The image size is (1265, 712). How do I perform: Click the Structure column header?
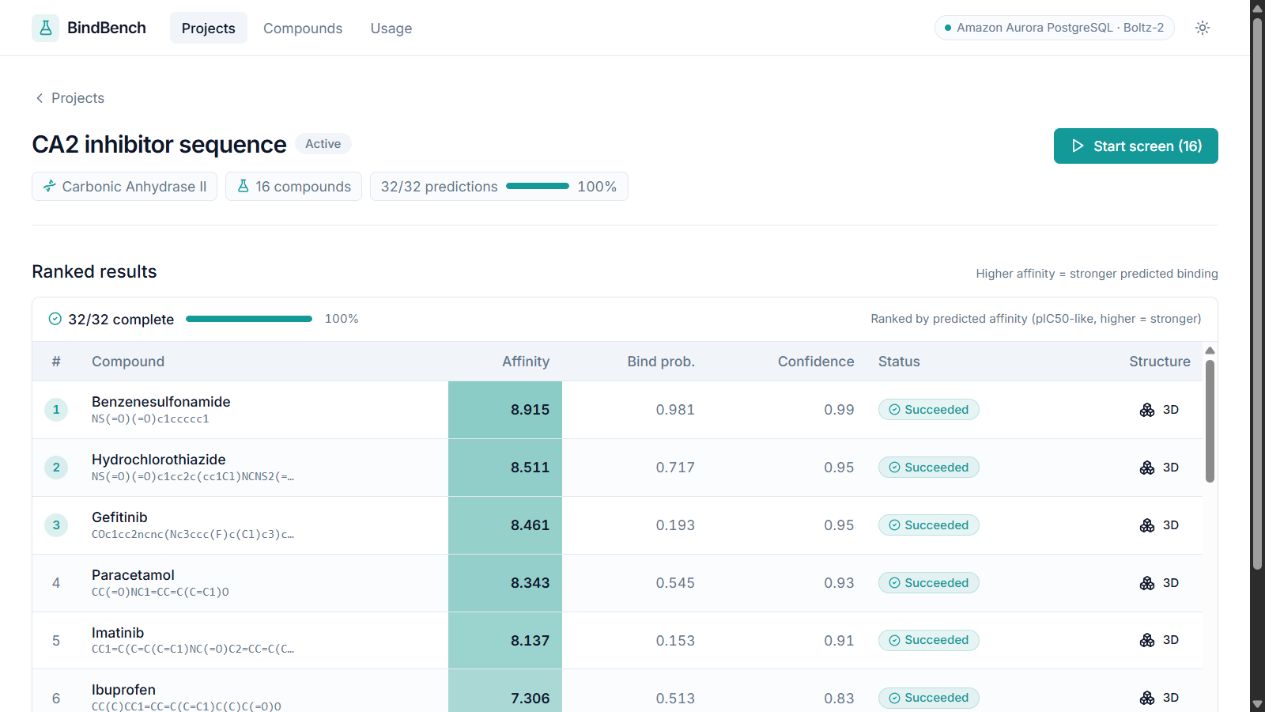[1160, 361]
